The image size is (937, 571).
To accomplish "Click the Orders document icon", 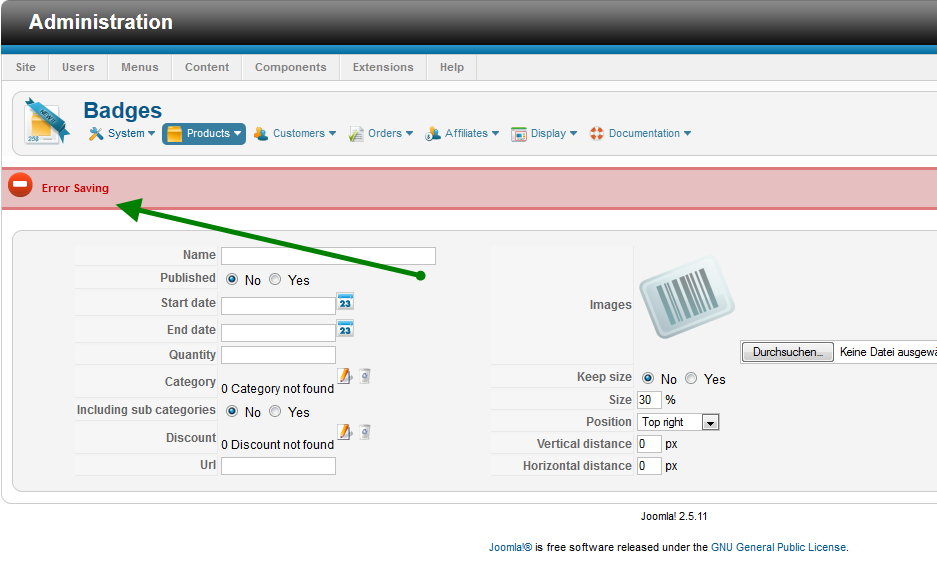I will [356, 134].
